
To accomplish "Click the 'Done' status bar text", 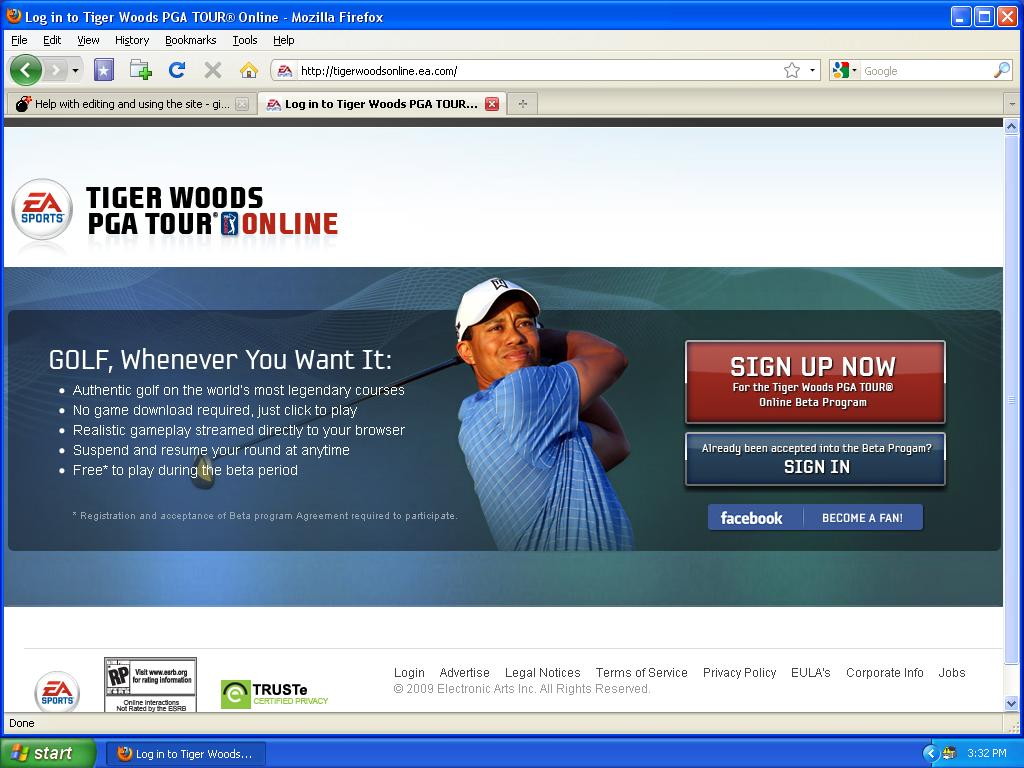I will 22,723.
